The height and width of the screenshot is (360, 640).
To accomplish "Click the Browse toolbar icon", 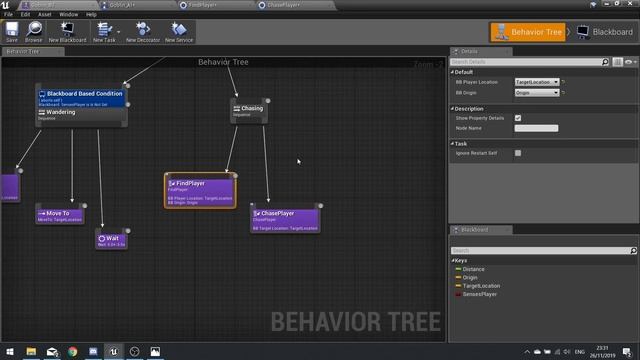I will pos(33,32).
